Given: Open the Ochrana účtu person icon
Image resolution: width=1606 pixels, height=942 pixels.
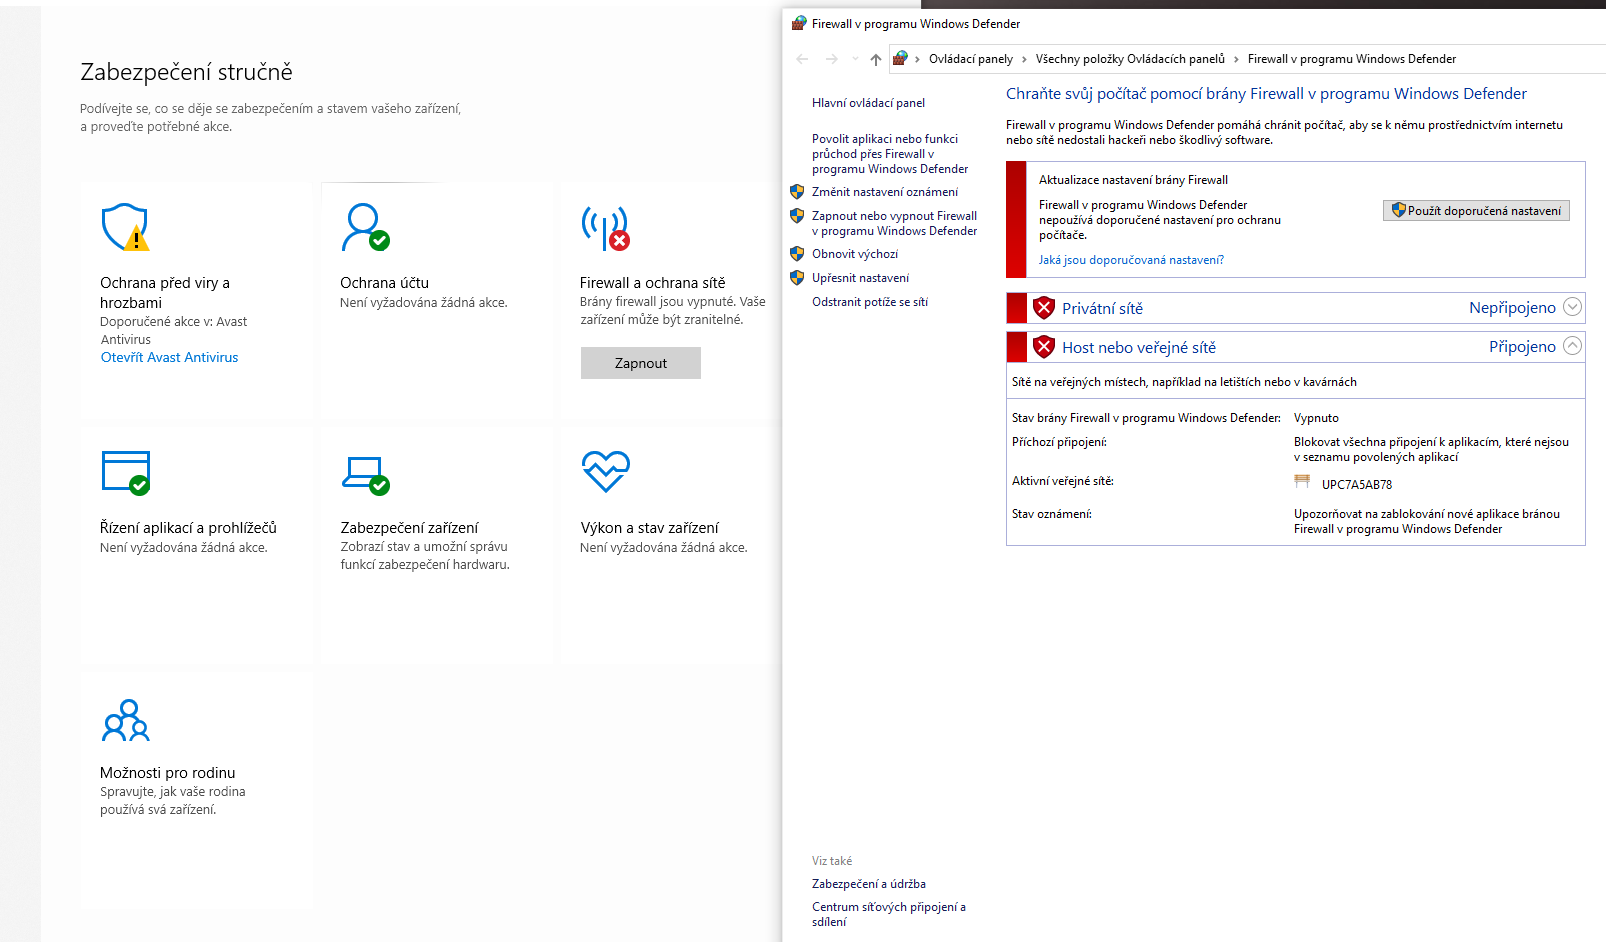Looking at the screenshot, I should (x=365, y=227).
